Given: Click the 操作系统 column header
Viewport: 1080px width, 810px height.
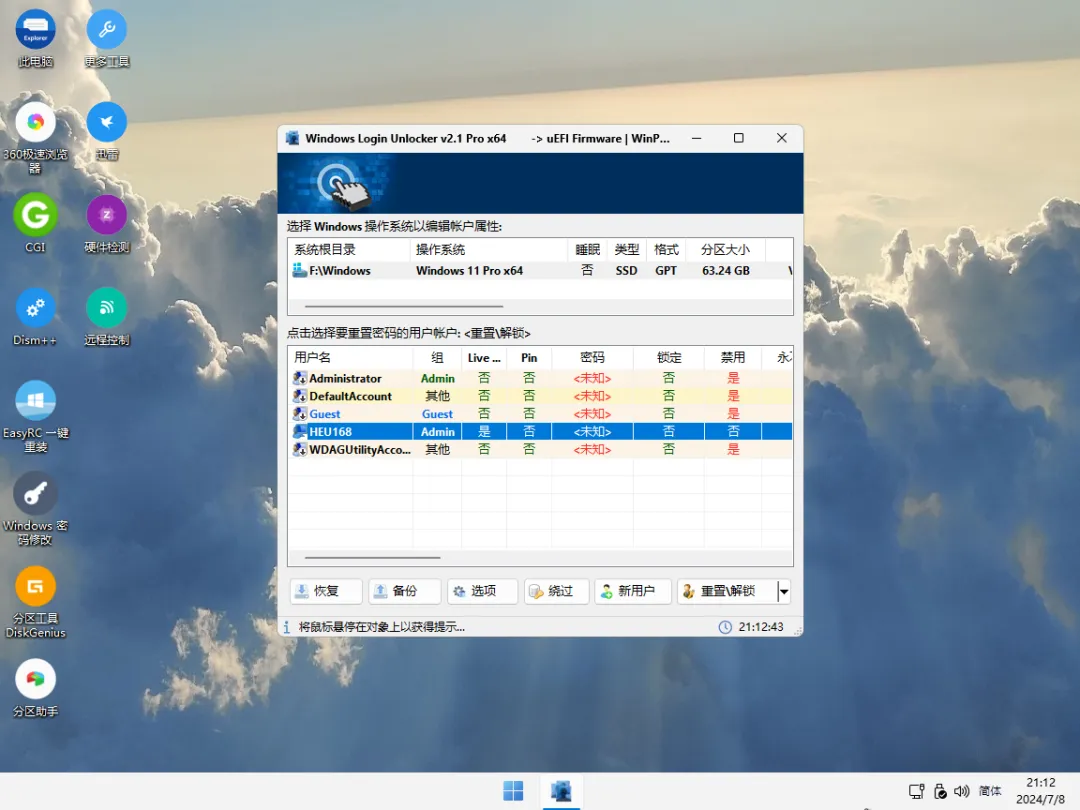Looking at the screenshot, I should tap(488, 250).
